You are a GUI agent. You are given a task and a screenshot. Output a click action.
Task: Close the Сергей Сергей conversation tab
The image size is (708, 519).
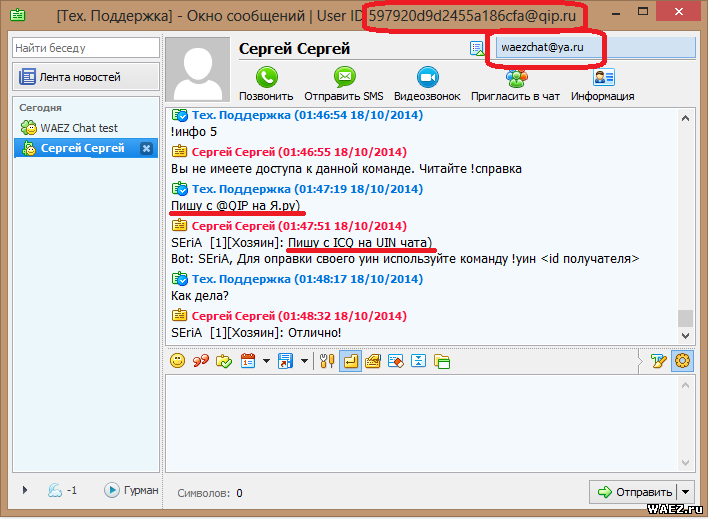(x=146, y=148)
